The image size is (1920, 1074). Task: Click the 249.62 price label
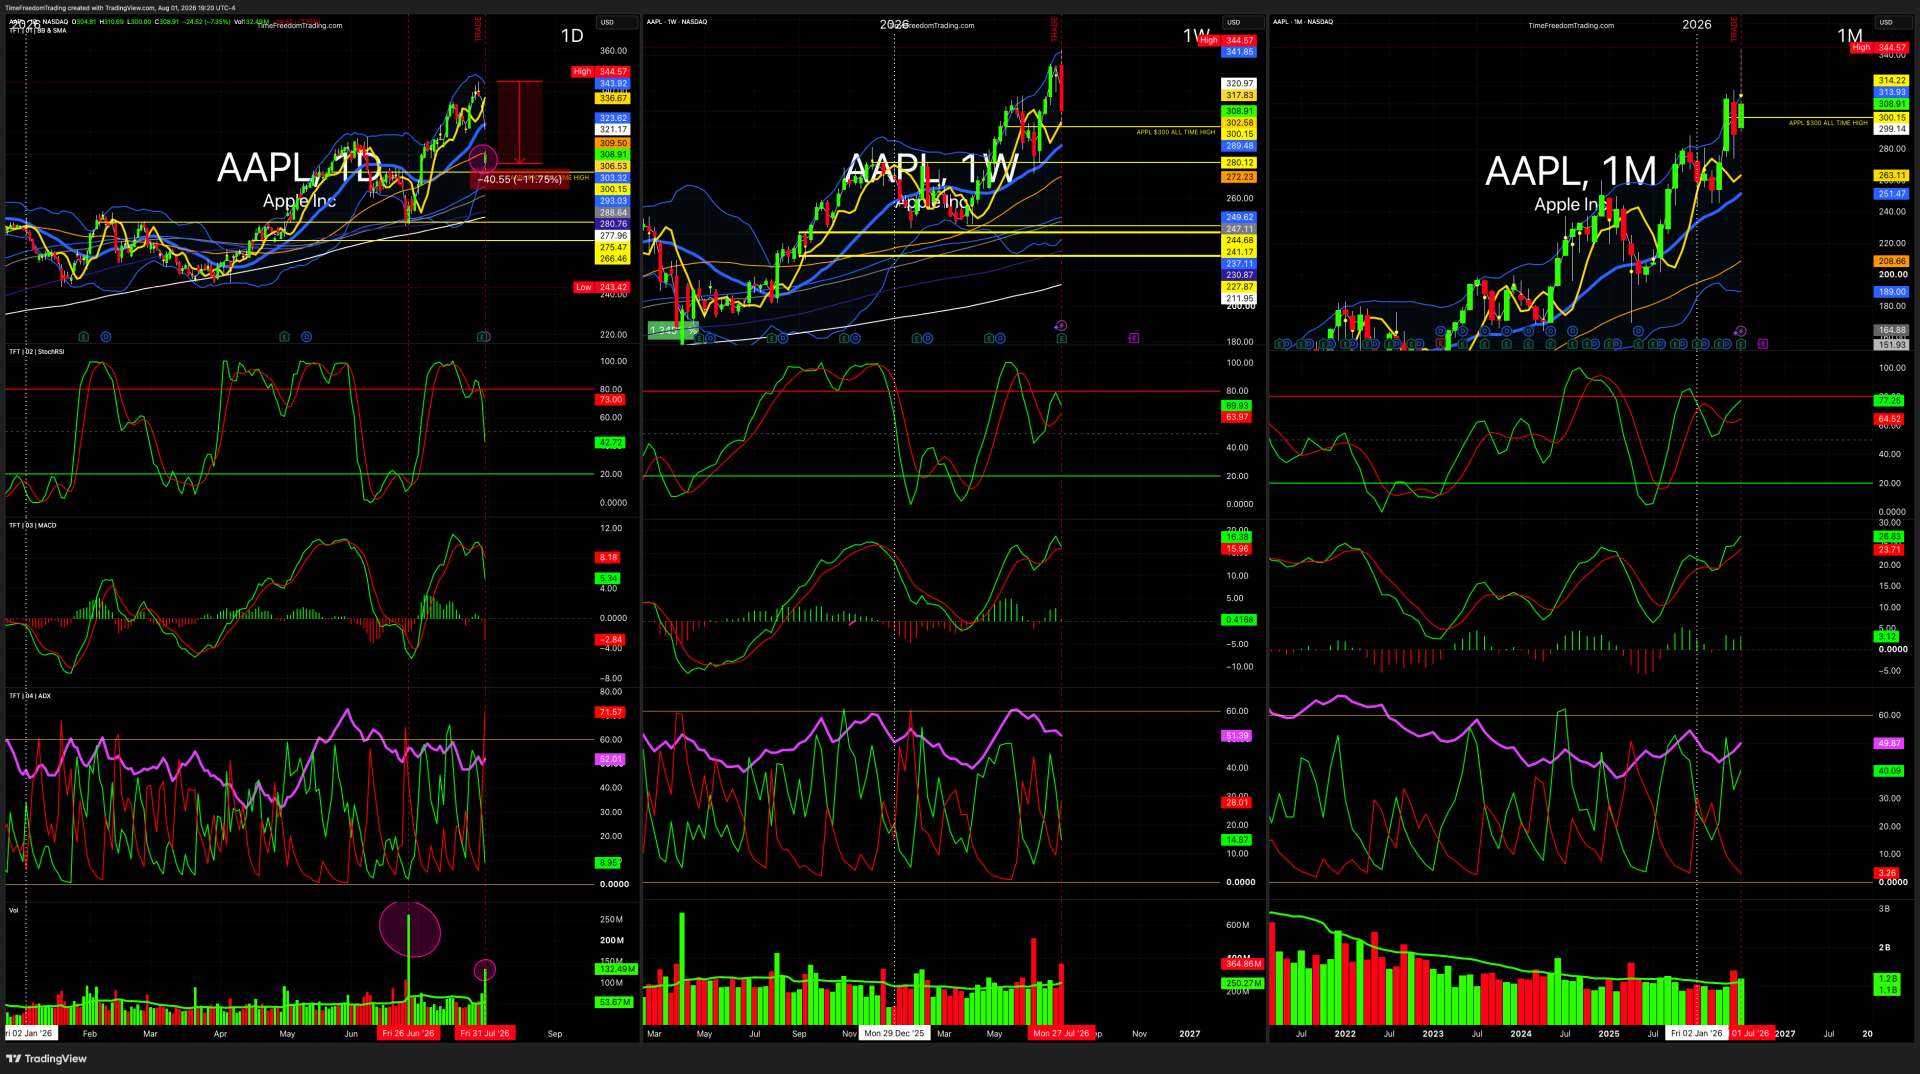click(x=1239, y=217)
